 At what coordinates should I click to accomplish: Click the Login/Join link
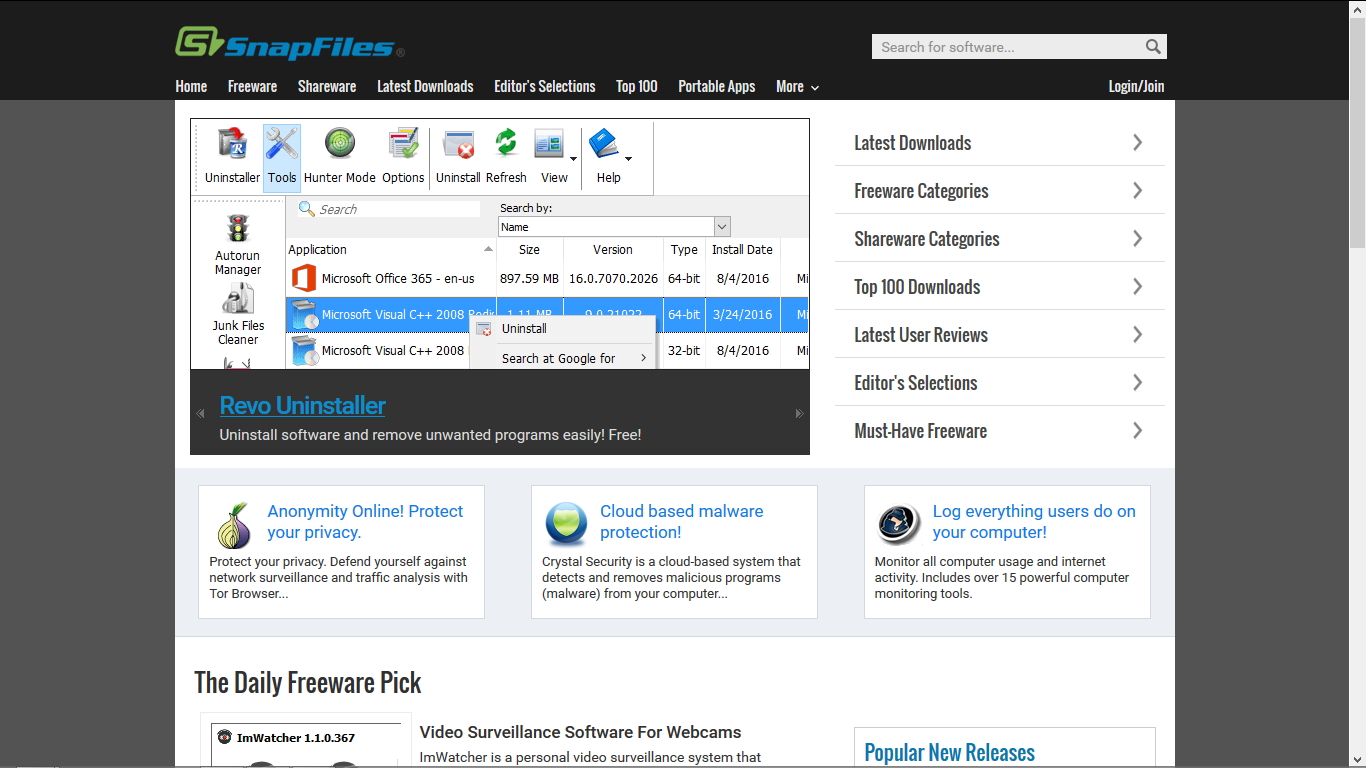coord(1136,87)
